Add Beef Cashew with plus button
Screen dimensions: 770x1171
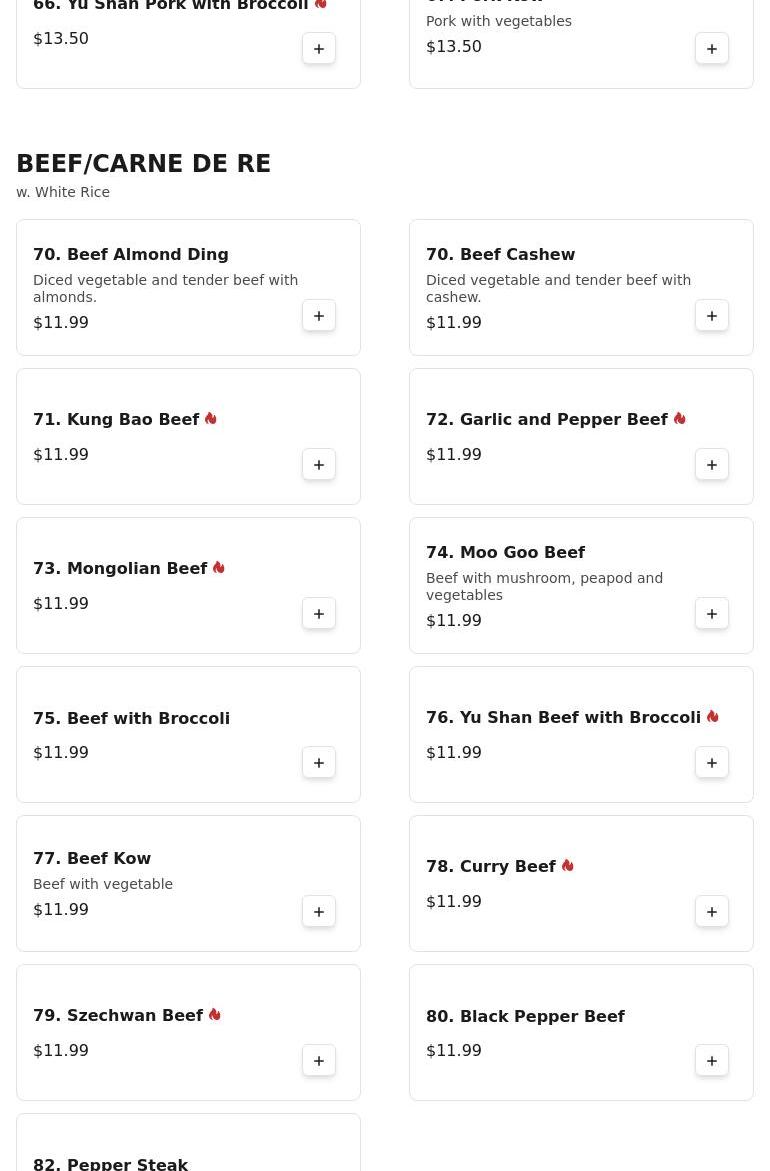coord(712,315)
